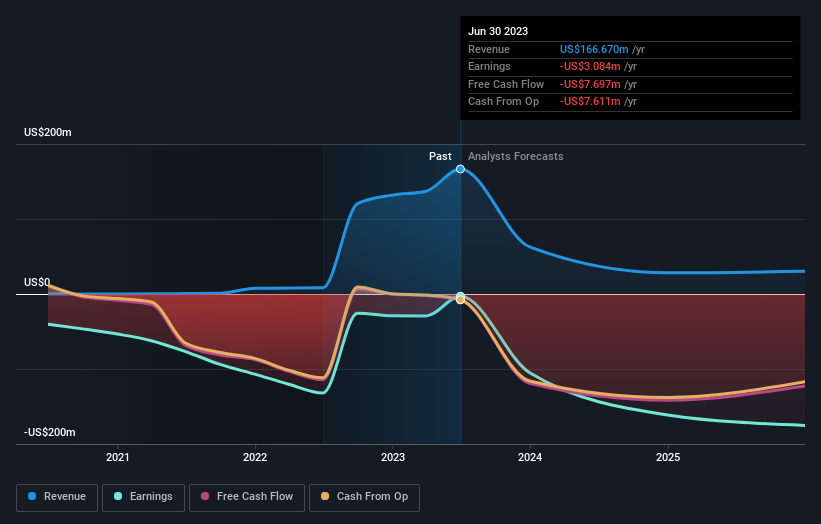This screenshot has width=821, height=524.
Task: Click the US$166.670m revenue value
Action: tap(594, 49)
